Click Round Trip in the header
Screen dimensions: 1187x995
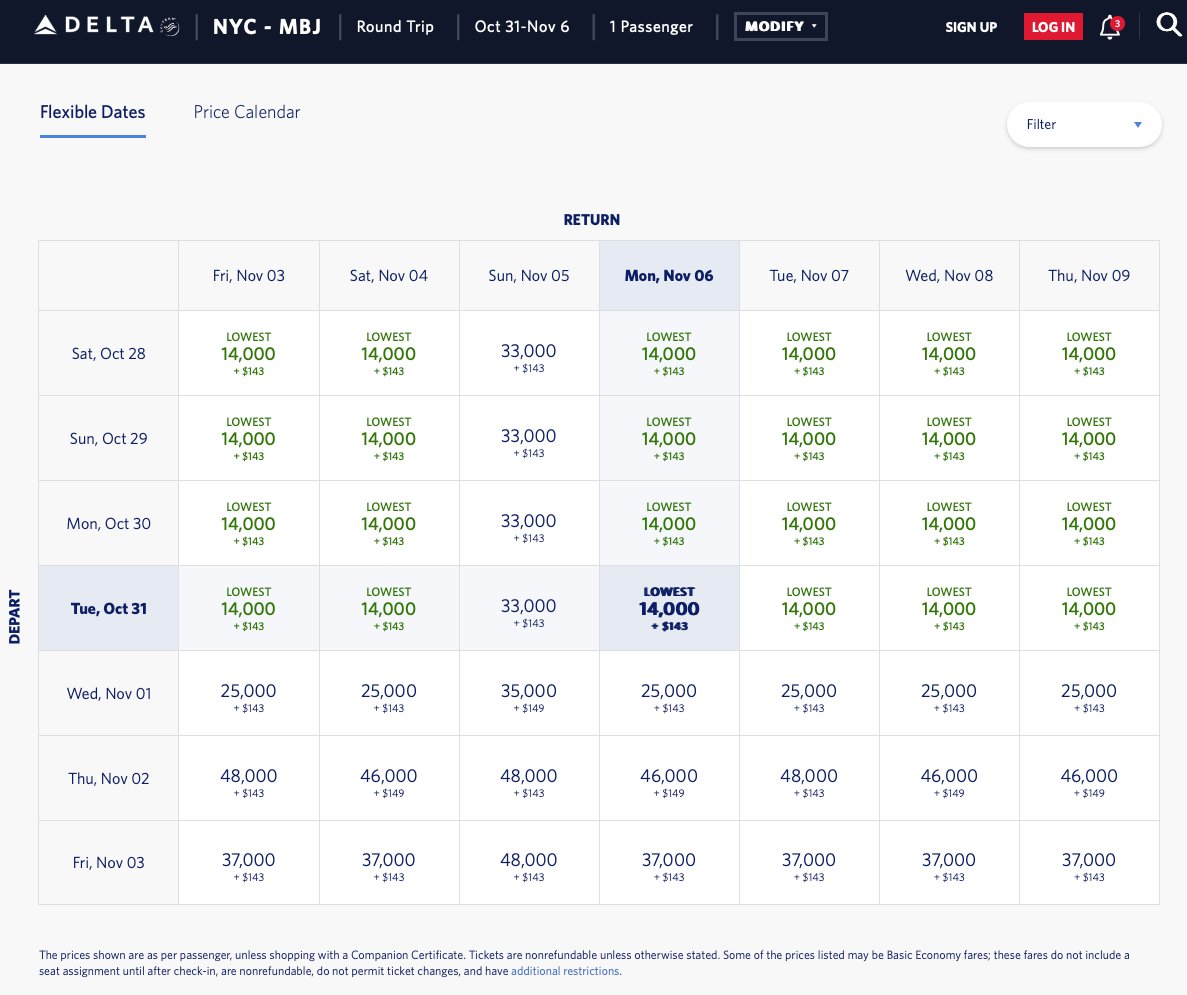394,26
